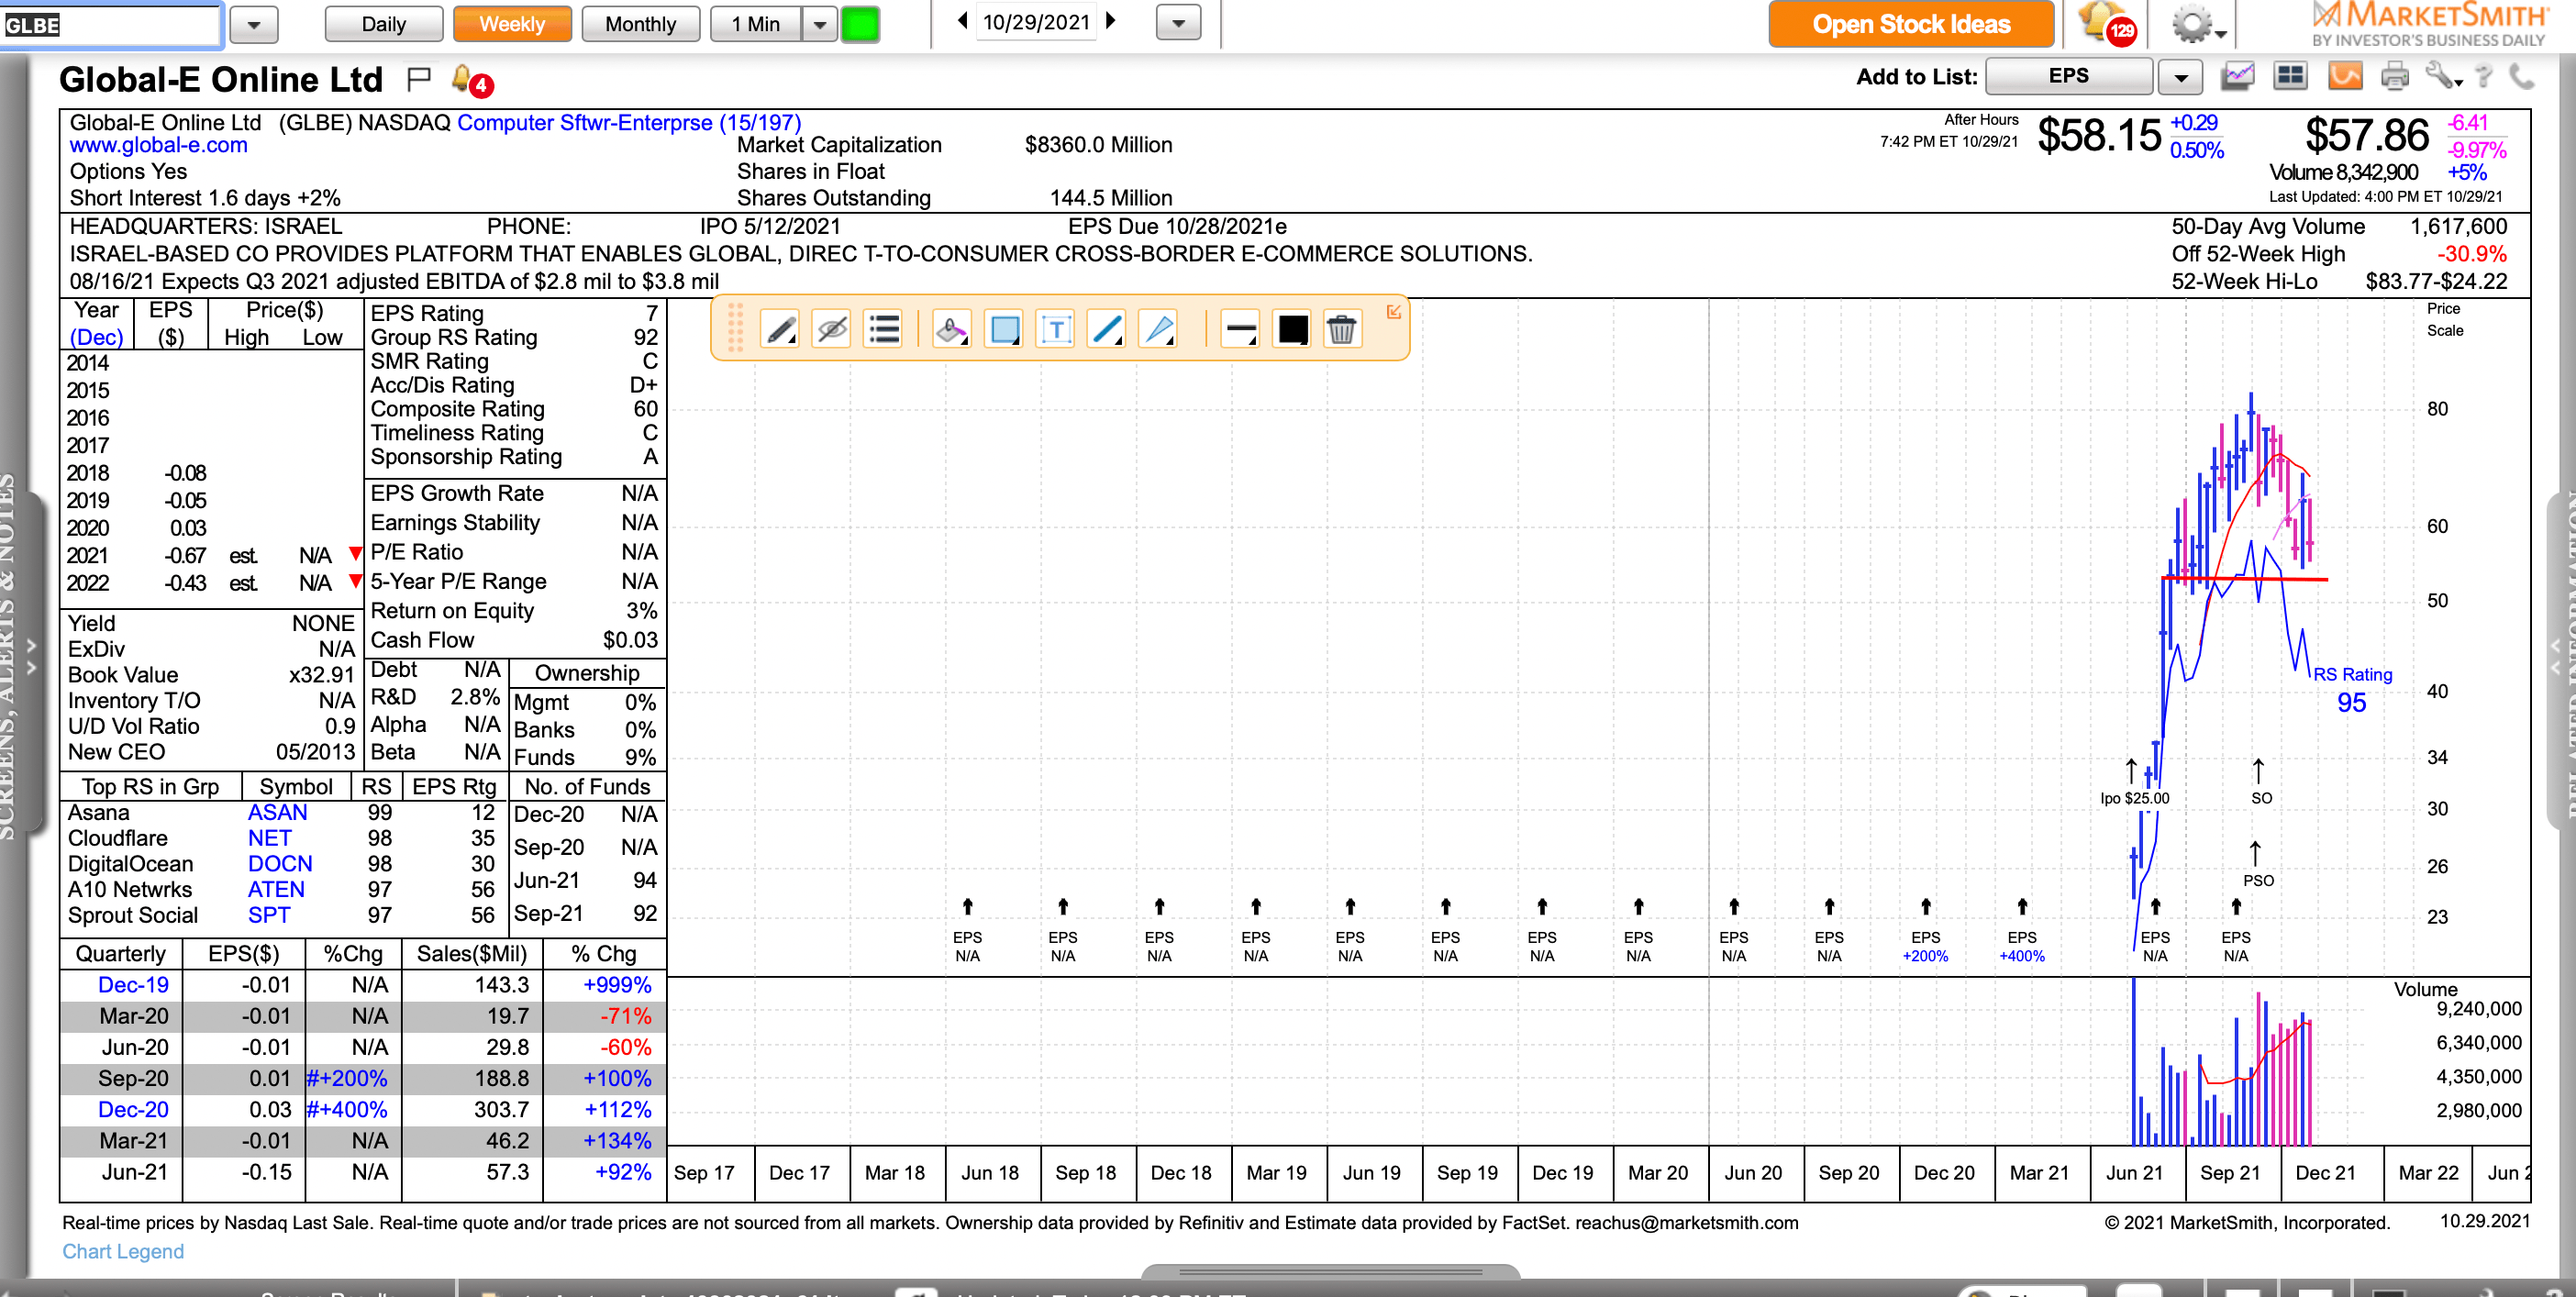Image resolution: width=2576 pixels, height=1297 pixels.
Task: Click the RS Rating 95 label
Action: 2352,690
